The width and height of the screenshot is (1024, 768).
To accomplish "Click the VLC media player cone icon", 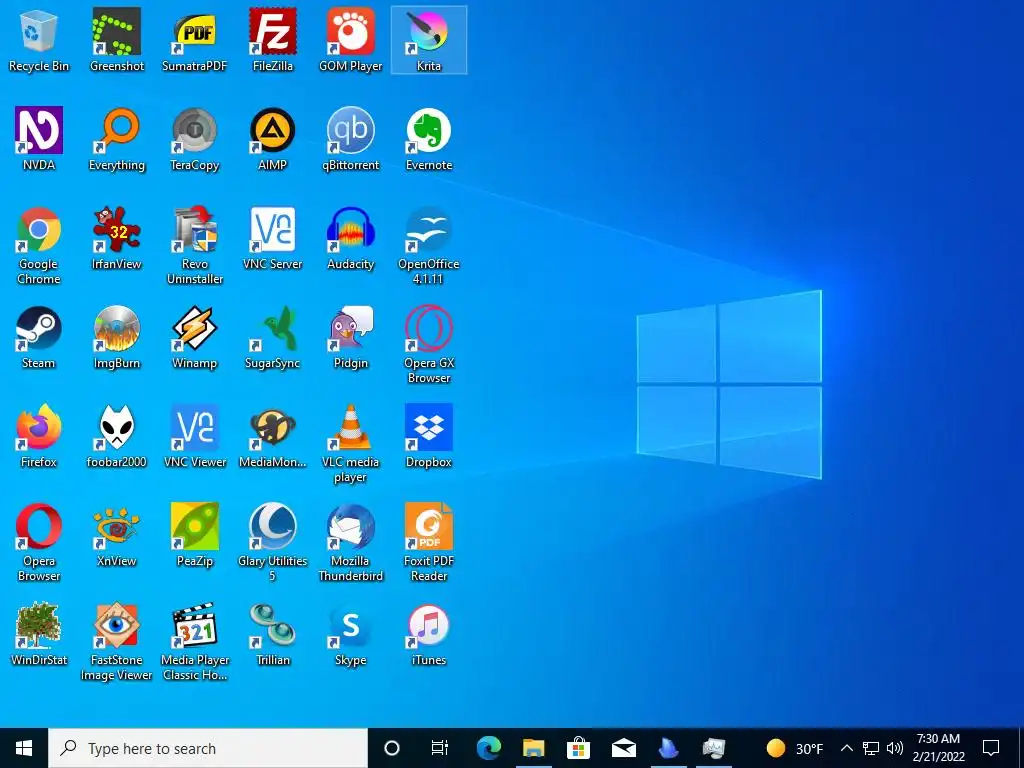I will pyautogui.click(x=351, y=444).
